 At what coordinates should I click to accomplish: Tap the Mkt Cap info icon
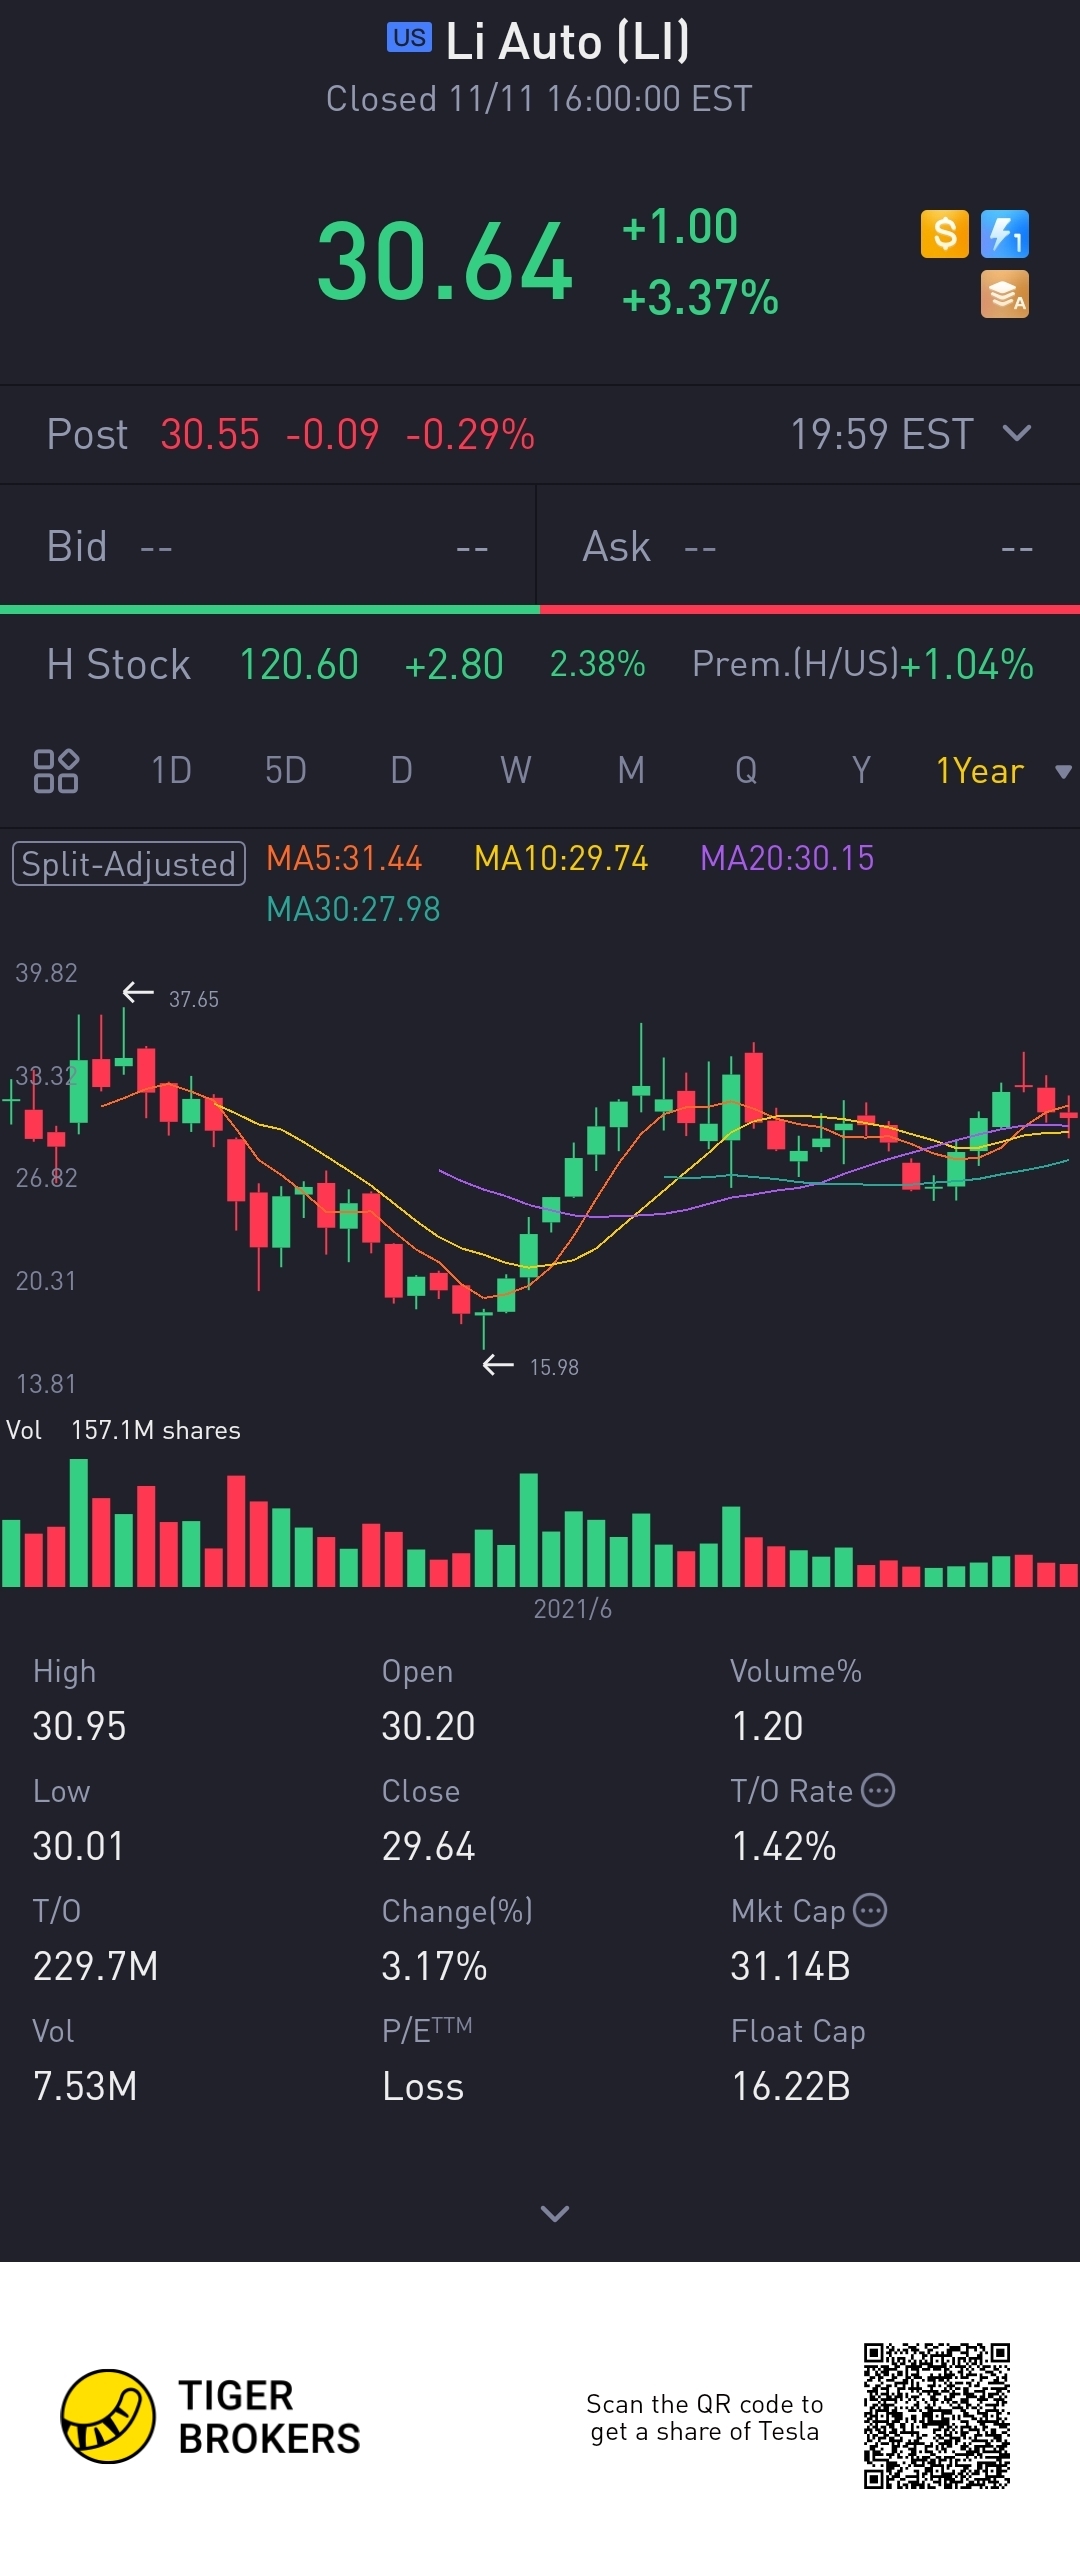(870, 1910)
